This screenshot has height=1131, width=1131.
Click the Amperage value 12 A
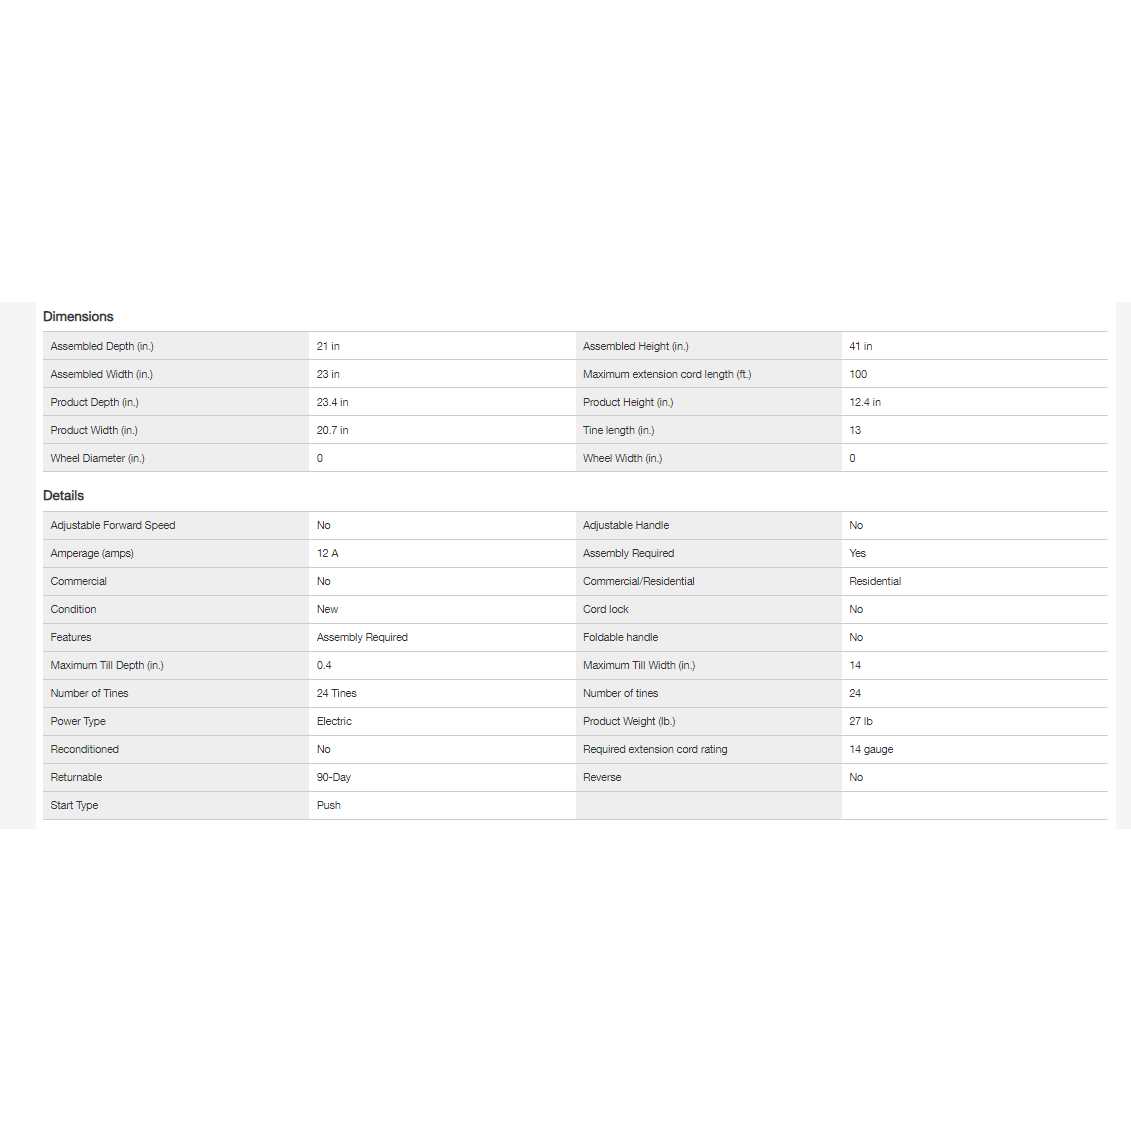[x=327, y=553]
